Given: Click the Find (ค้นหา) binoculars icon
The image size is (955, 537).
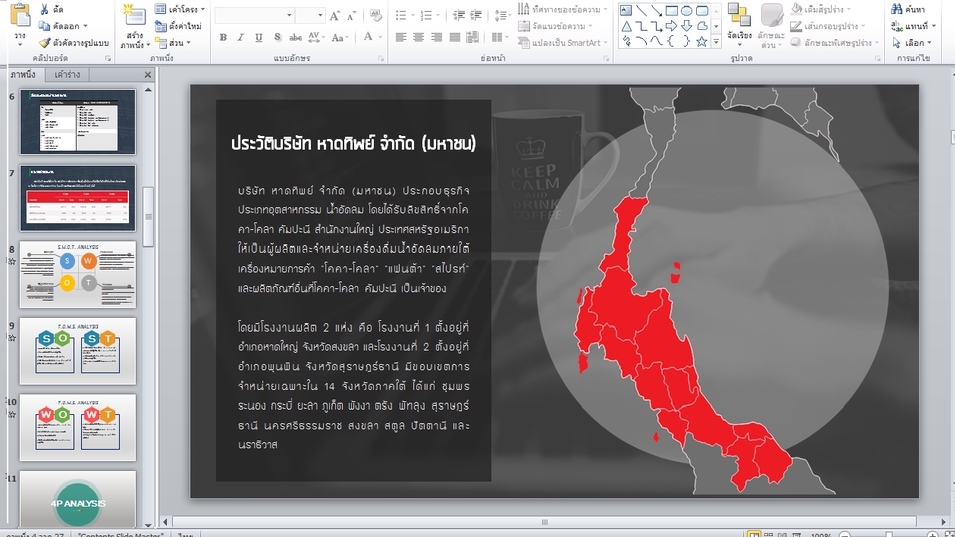Looking at the screenshot, I should 896,9.
